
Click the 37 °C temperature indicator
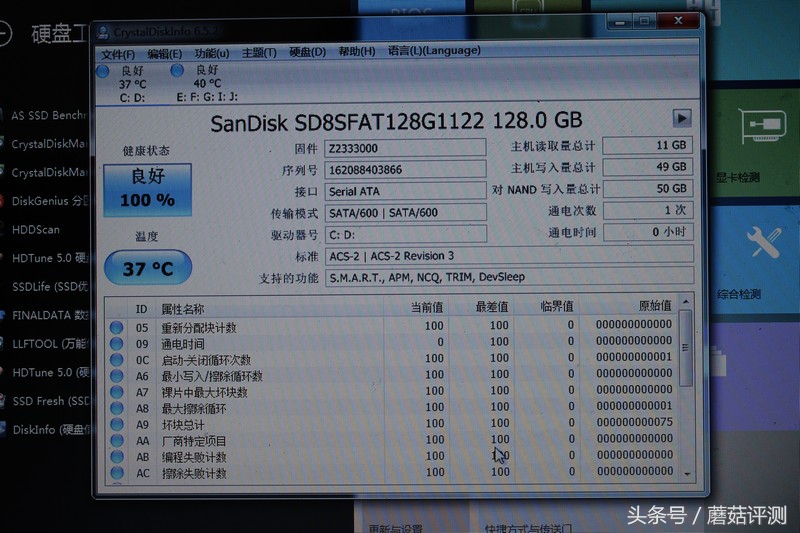point(148,267)
